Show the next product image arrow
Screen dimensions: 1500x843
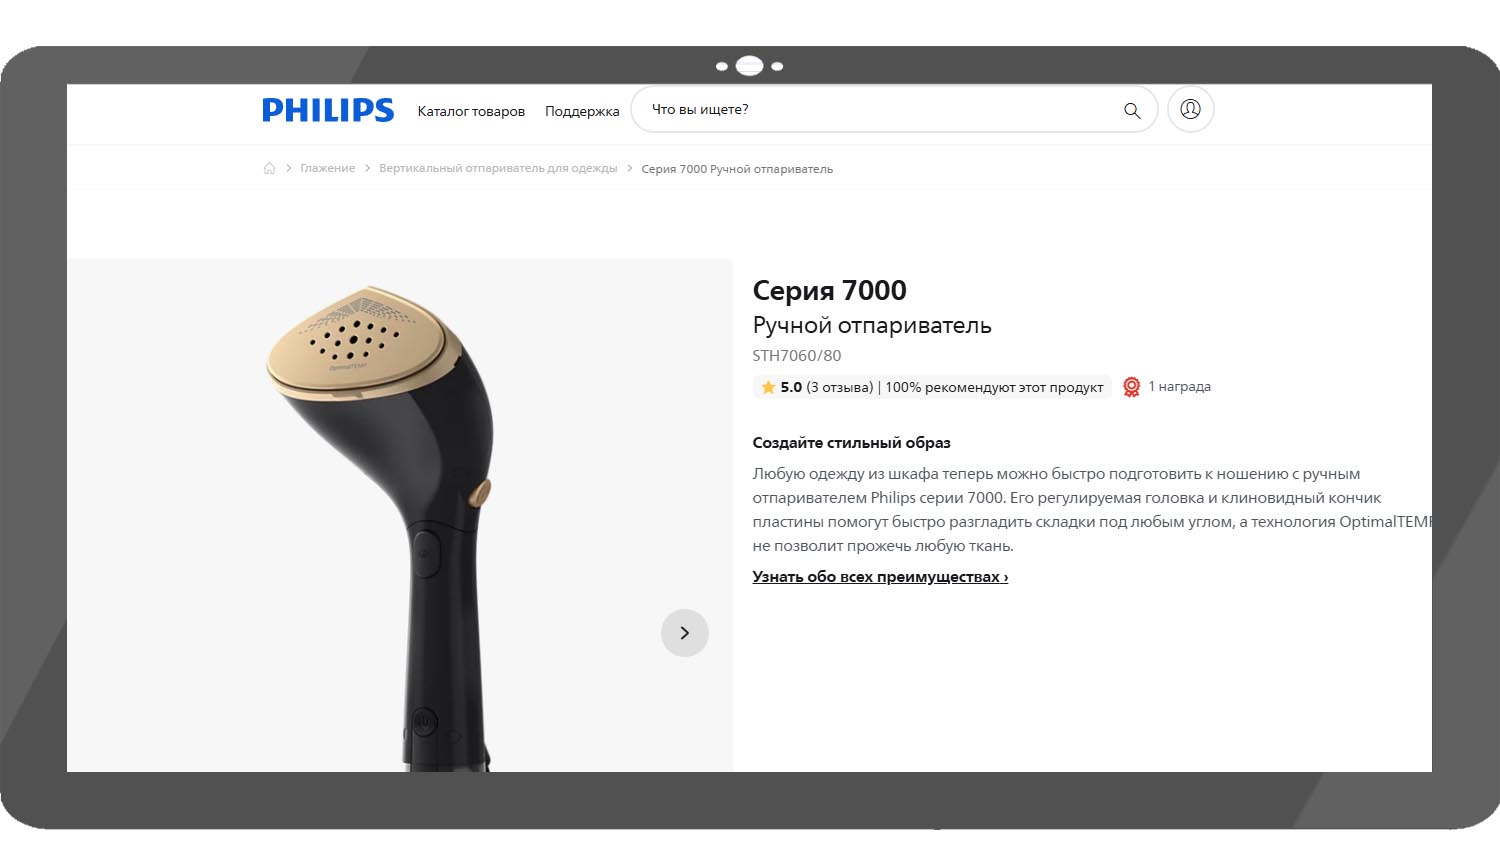point(685,633)
